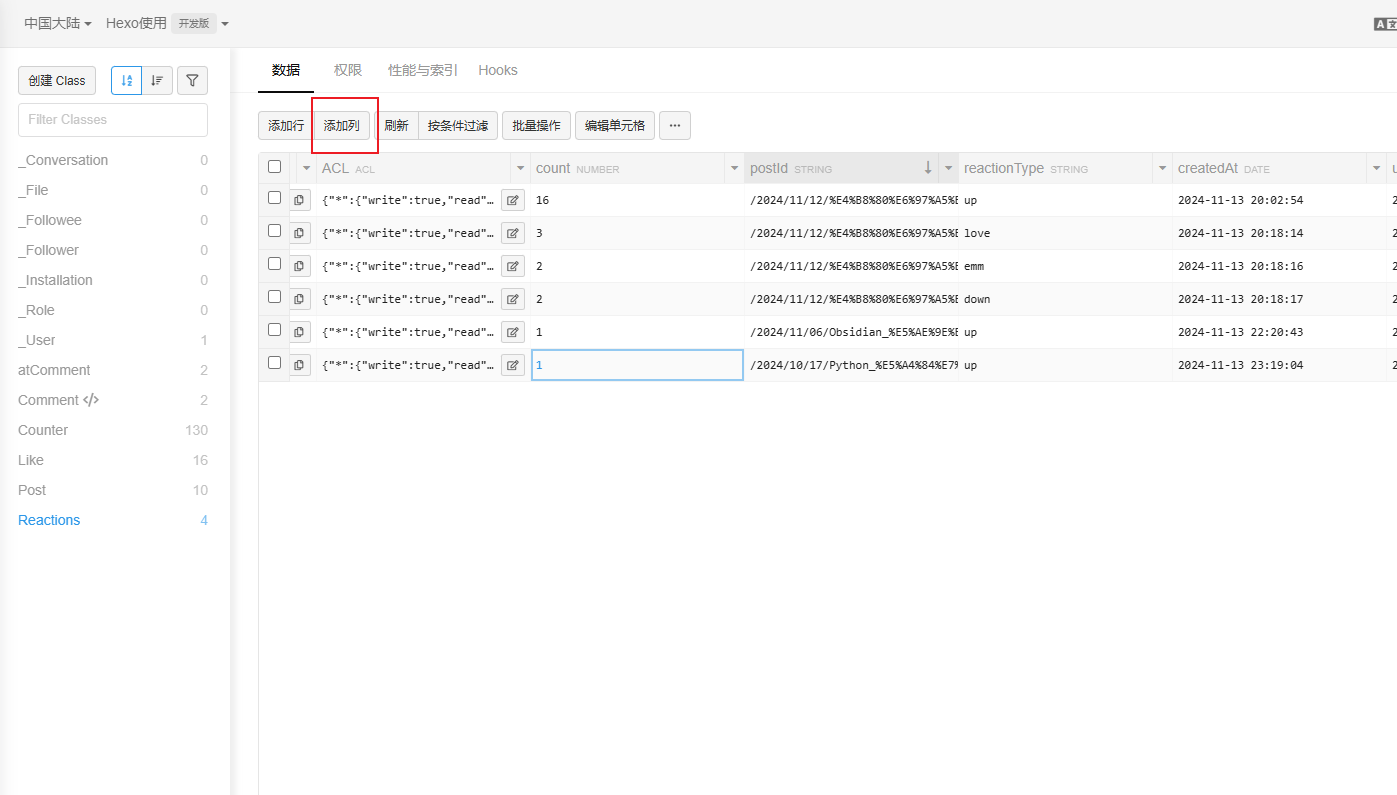This screenshot has width=1397, height=795.
Task: Open the ACL column dropdown arrow
Action: click(x=520, y=168)
